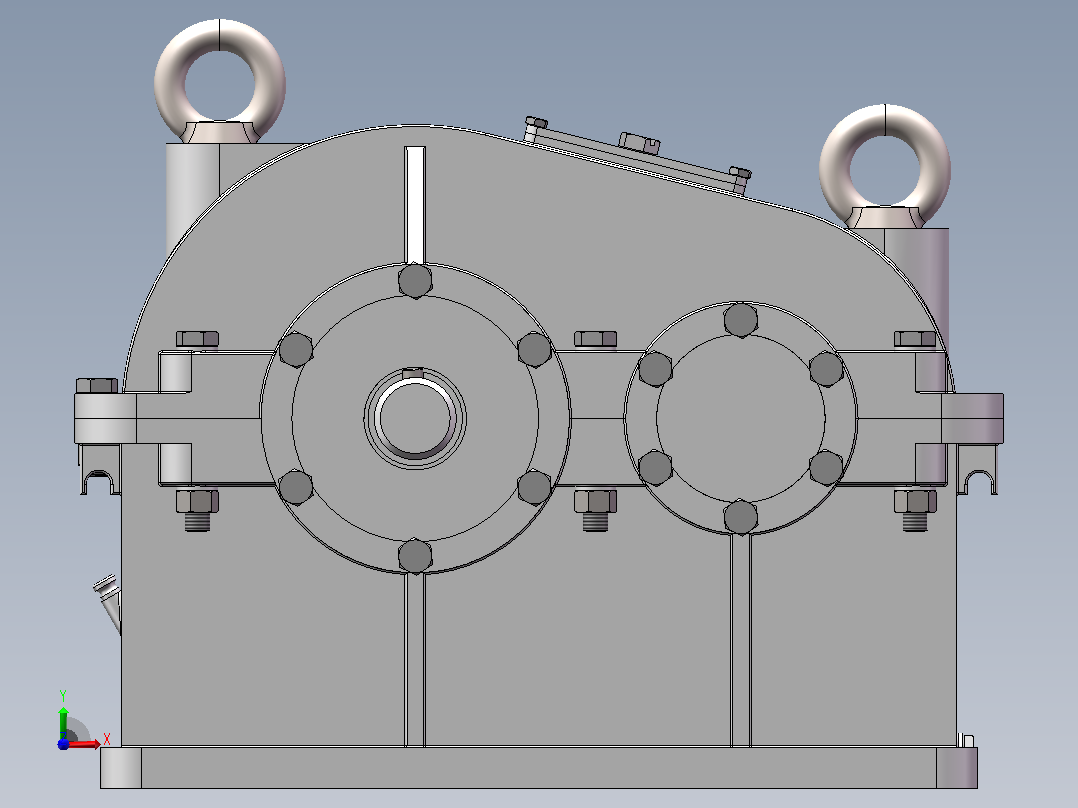Select the hollow shaft bore in the large bearing cap

(x=415, y=417)
